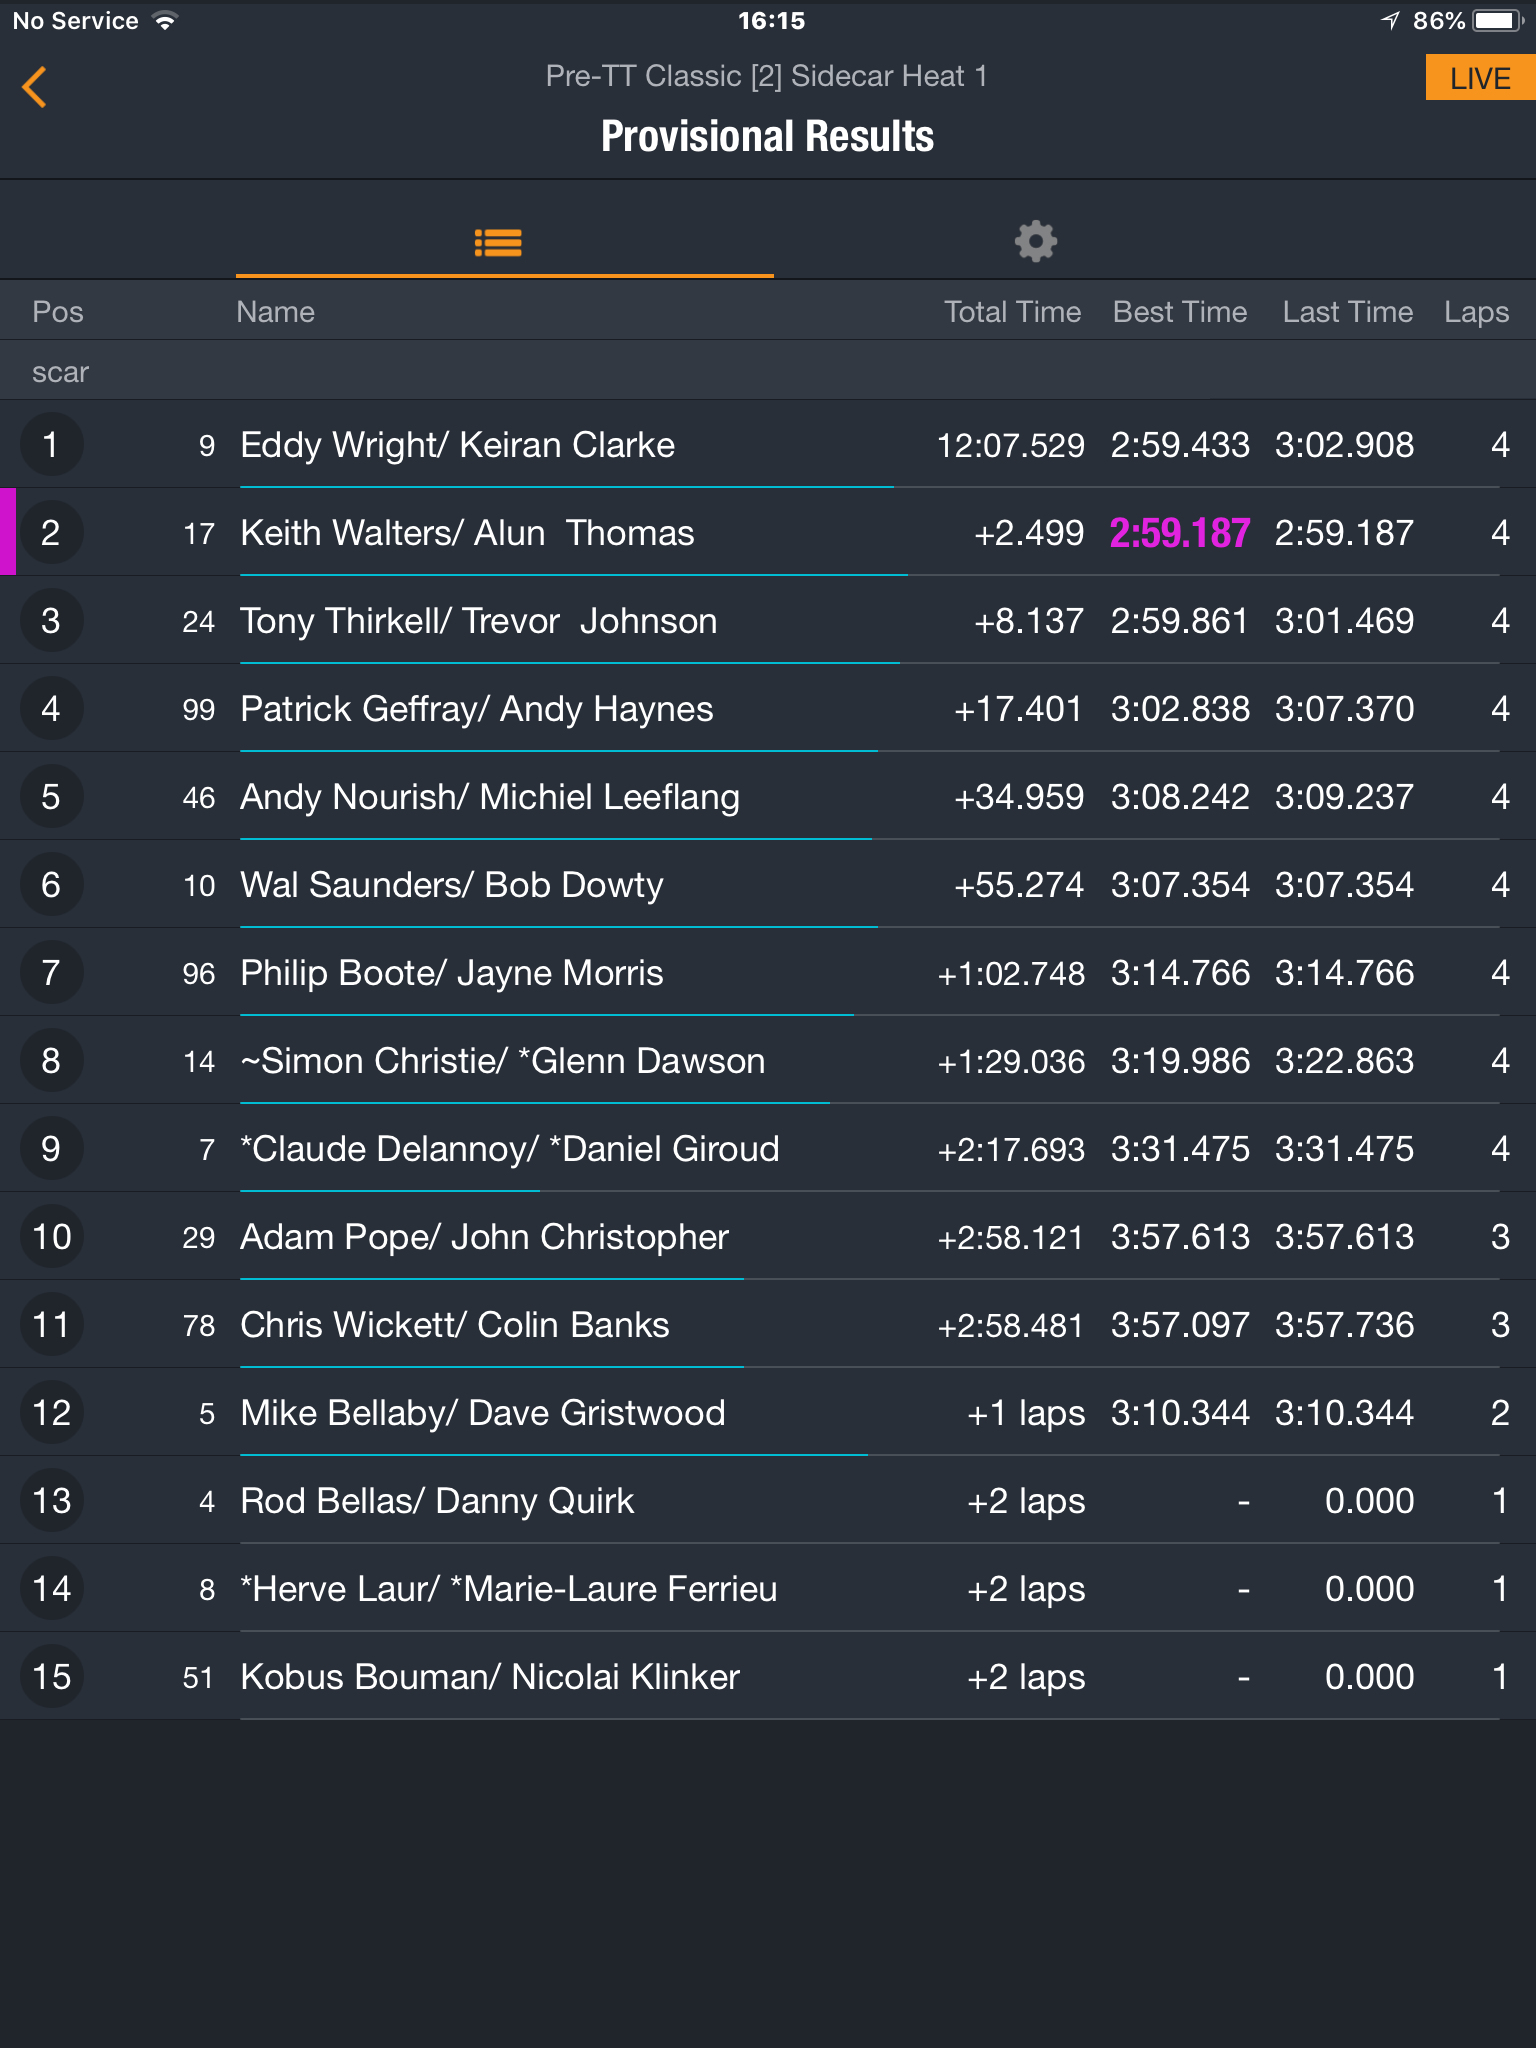Sort by the Total Time column header

pos(1012,312)
